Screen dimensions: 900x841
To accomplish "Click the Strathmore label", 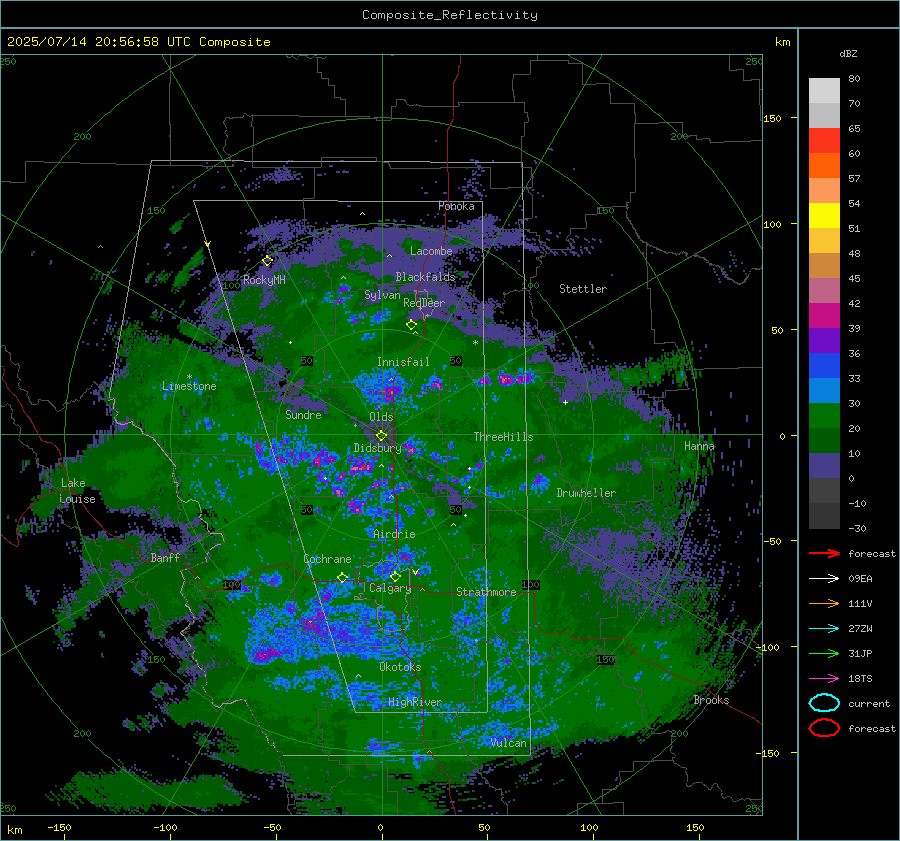I will click(x=486, y=592).
